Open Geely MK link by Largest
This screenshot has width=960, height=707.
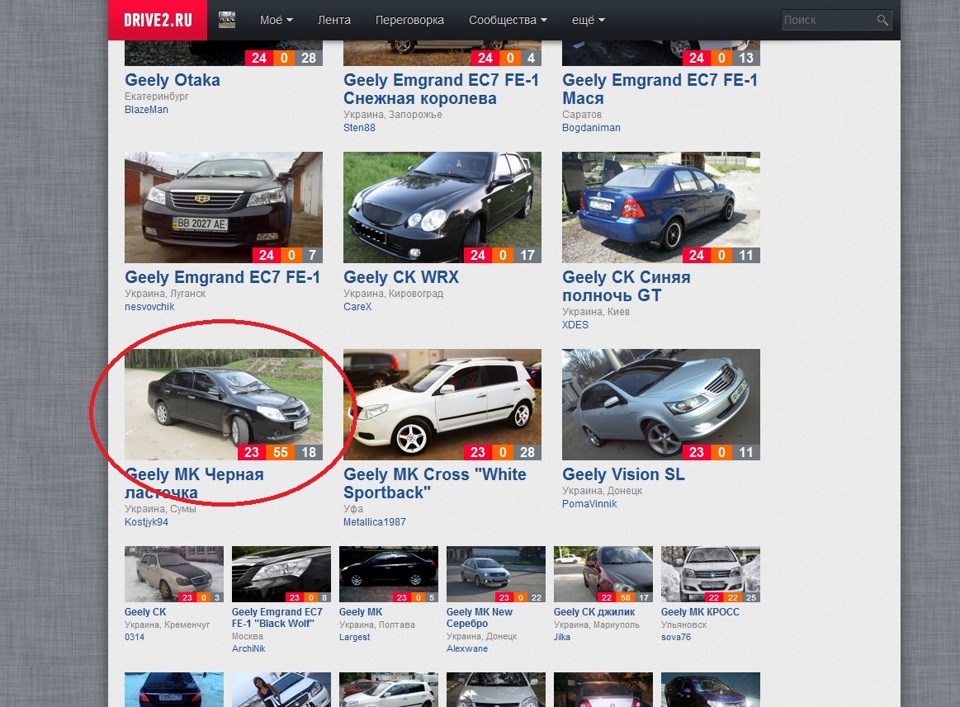[361, 612]
